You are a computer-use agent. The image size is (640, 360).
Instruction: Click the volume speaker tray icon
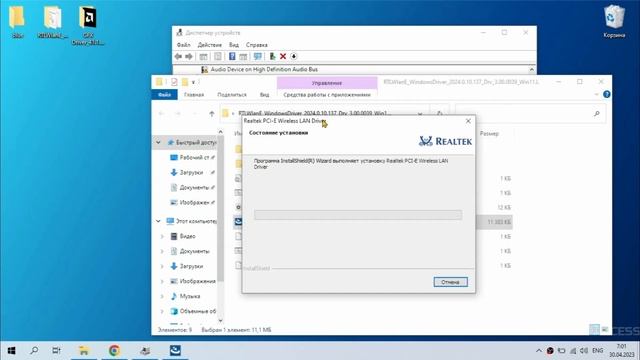tap(584, 351)
